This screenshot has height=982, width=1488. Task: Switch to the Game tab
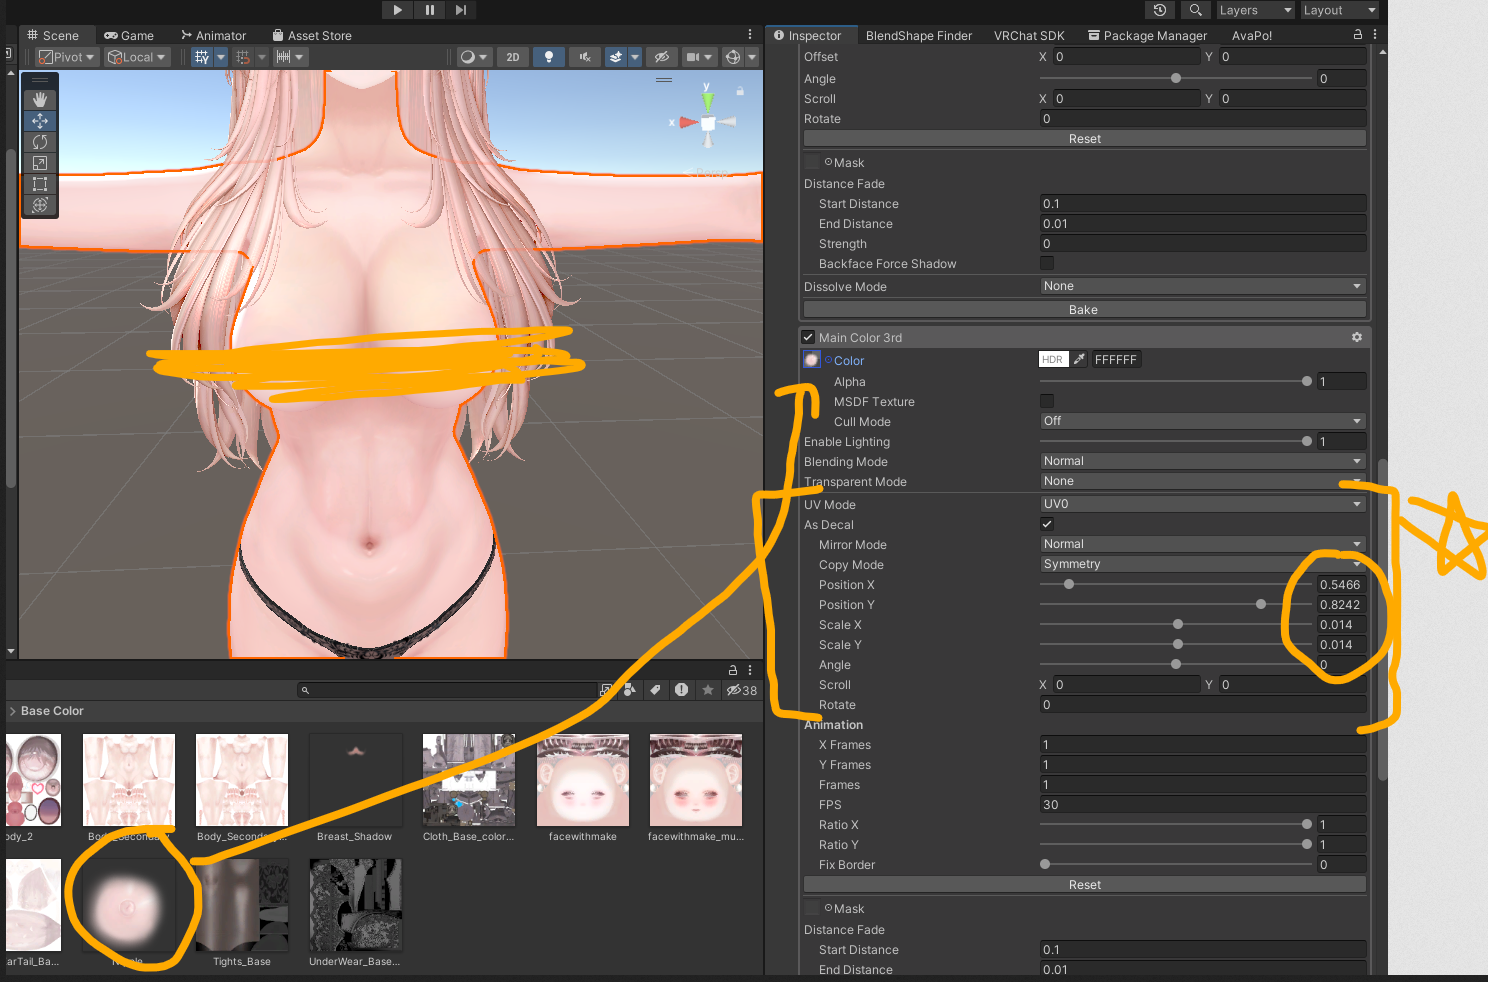(129, 35)
